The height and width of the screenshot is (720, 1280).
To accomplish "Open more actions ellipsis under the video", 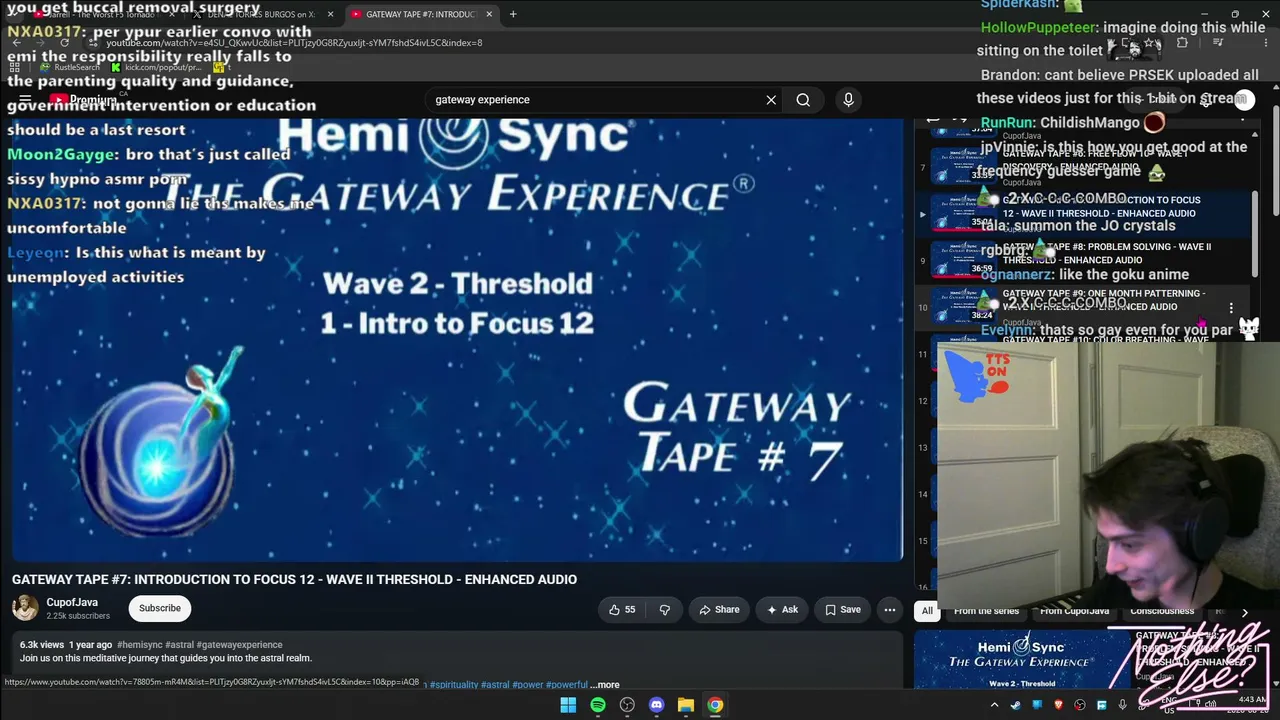I will tap(889, 609).
